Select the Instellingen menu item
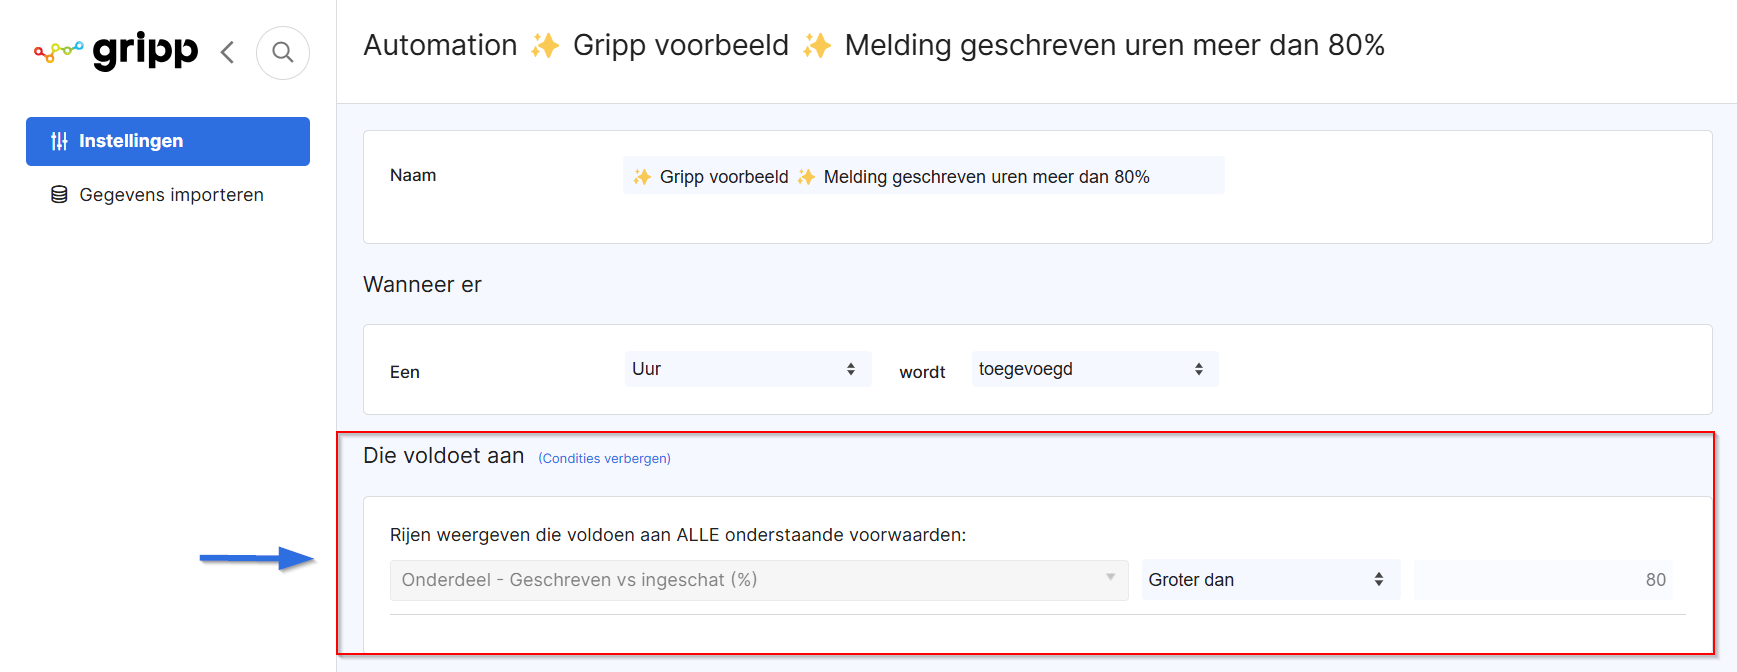The image size is (1737, 672). pyautogui.click(x=168, y=141)
